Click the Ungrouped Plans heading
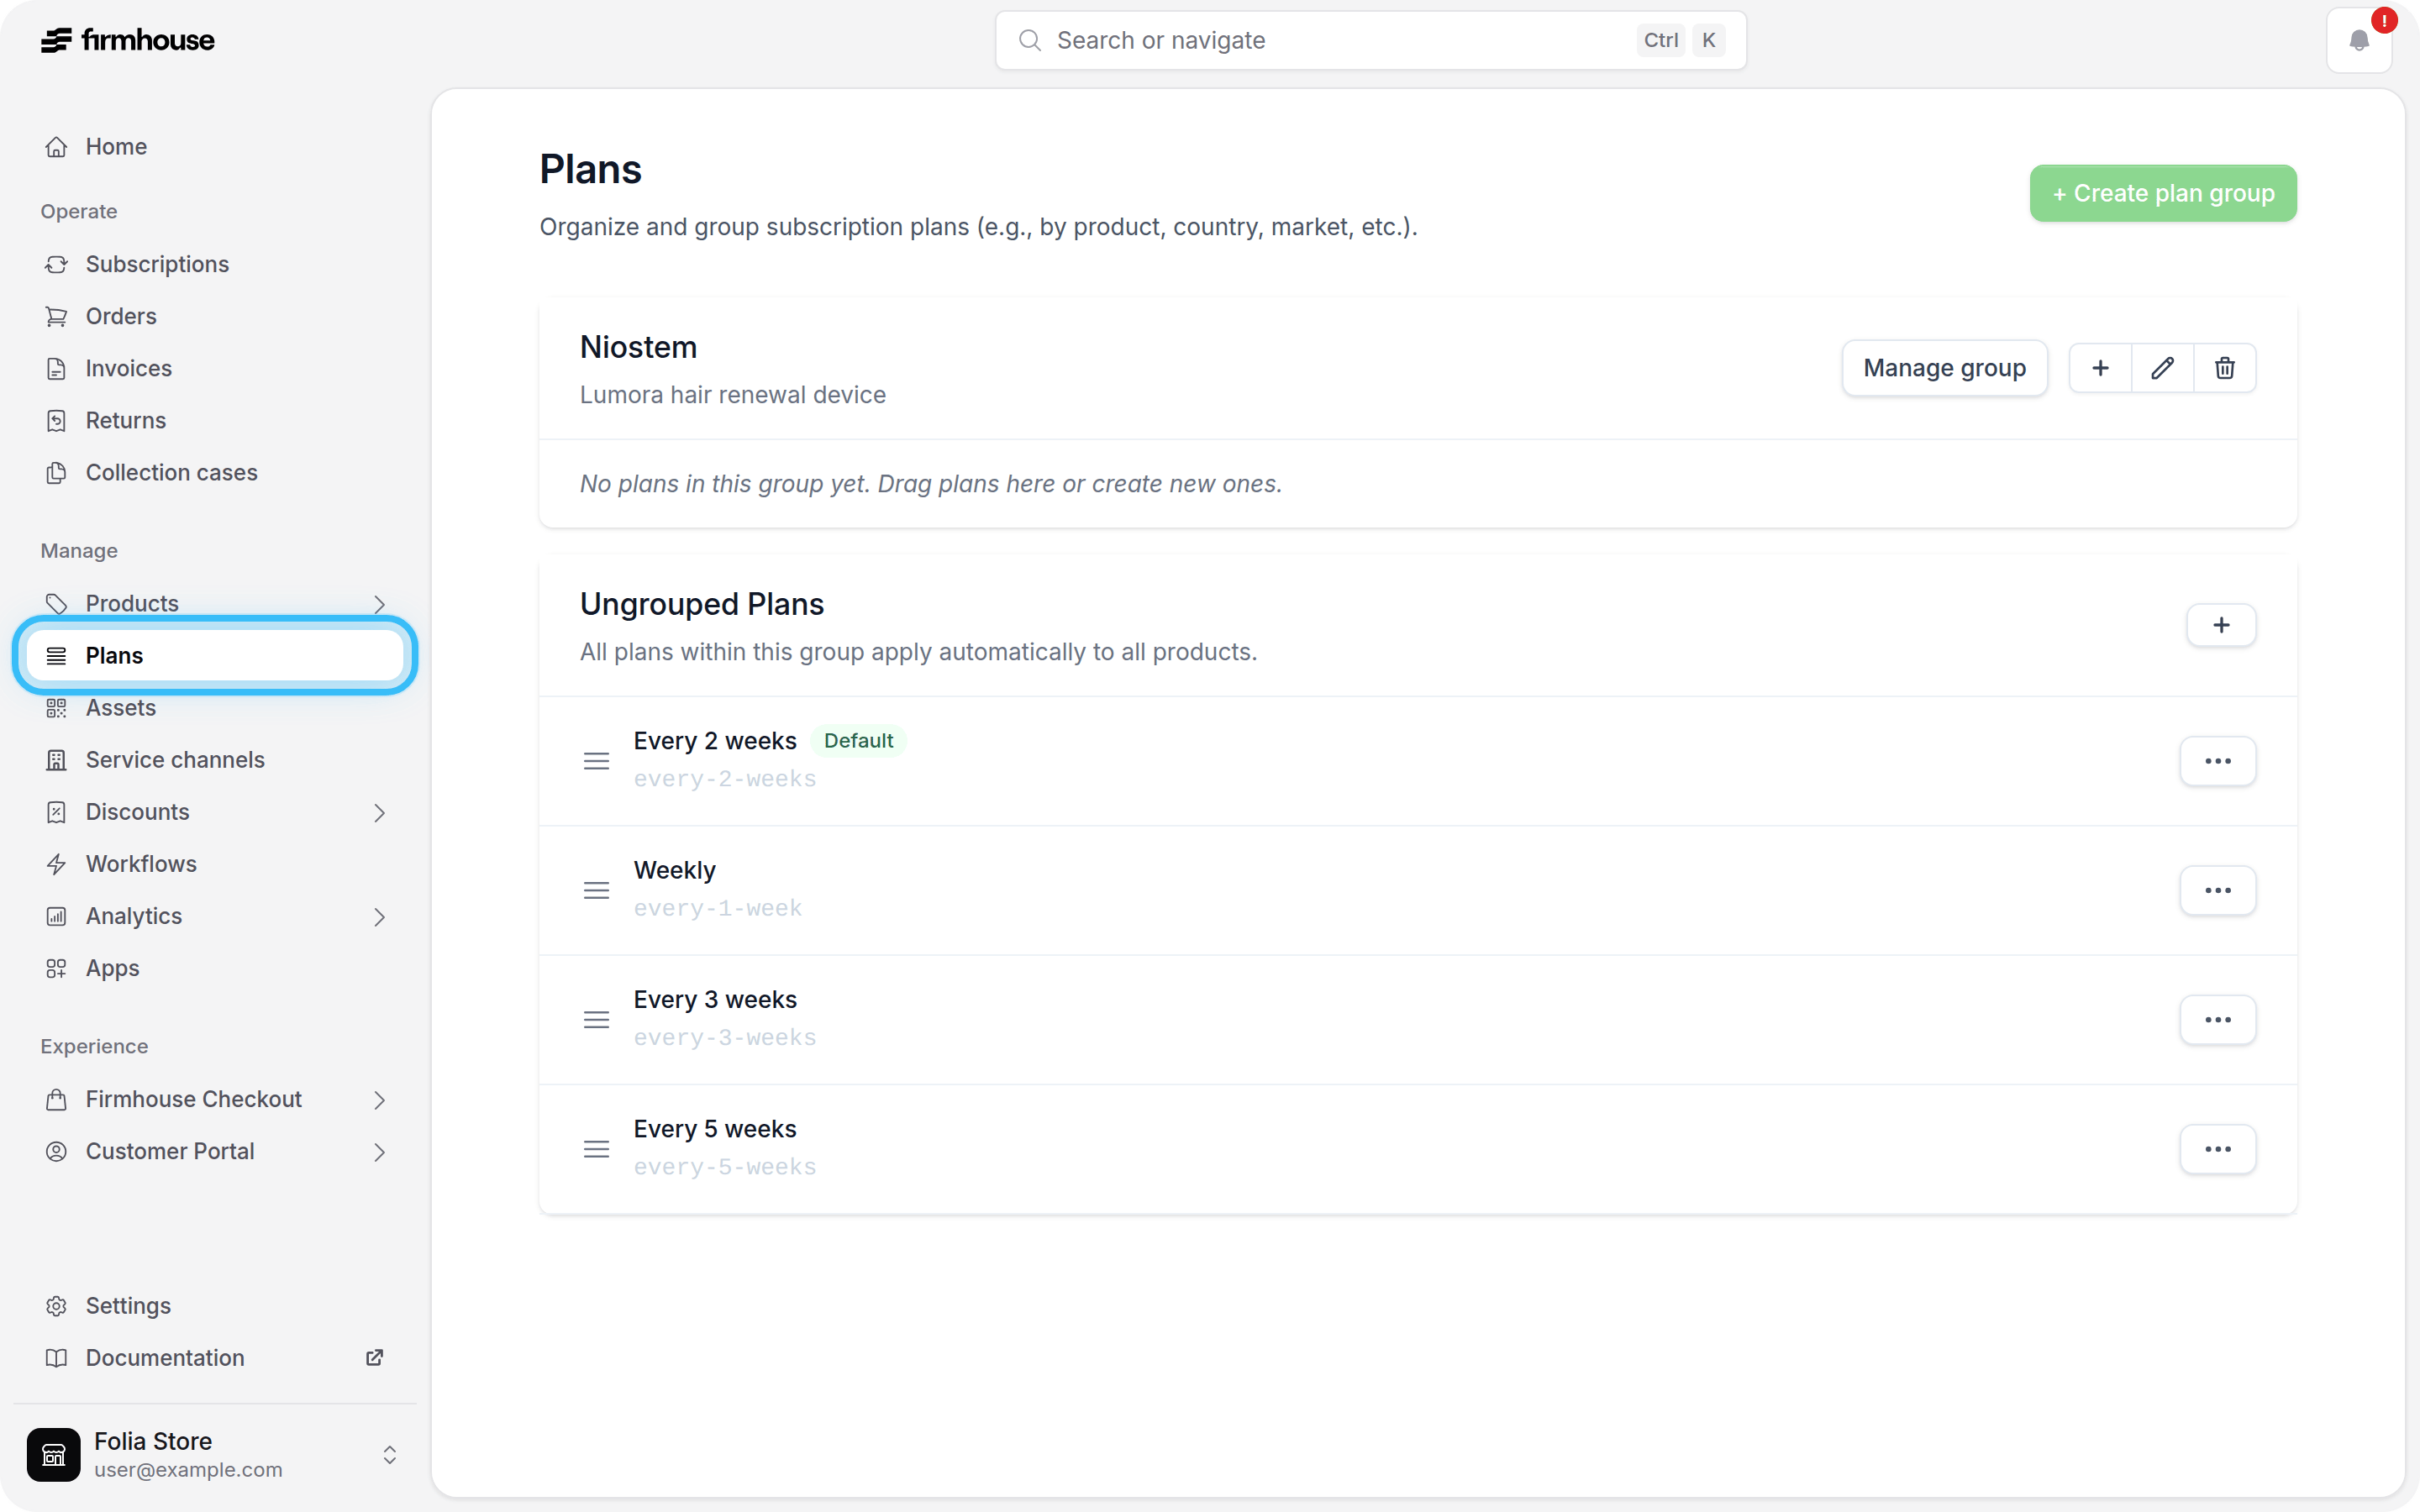The image size is (2420, 1512). [x=702, y=604]
